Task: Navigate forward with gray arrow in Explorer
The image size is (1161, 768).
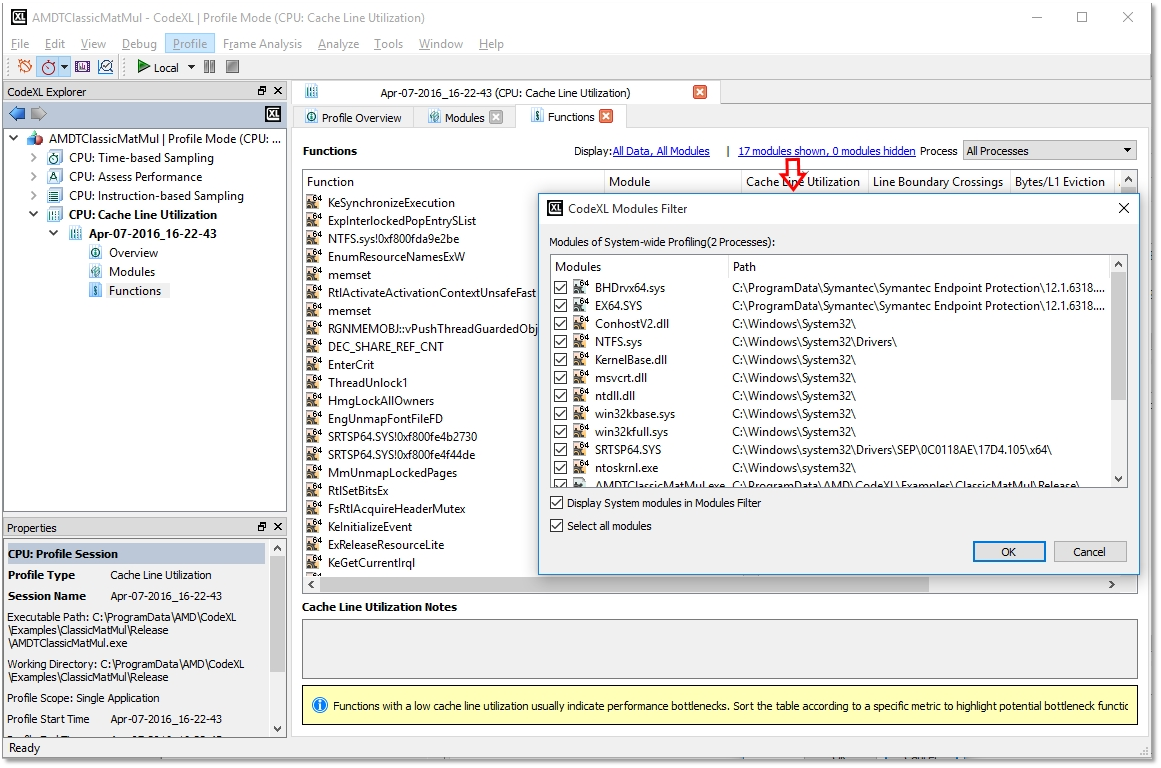Action: [39, 113]
